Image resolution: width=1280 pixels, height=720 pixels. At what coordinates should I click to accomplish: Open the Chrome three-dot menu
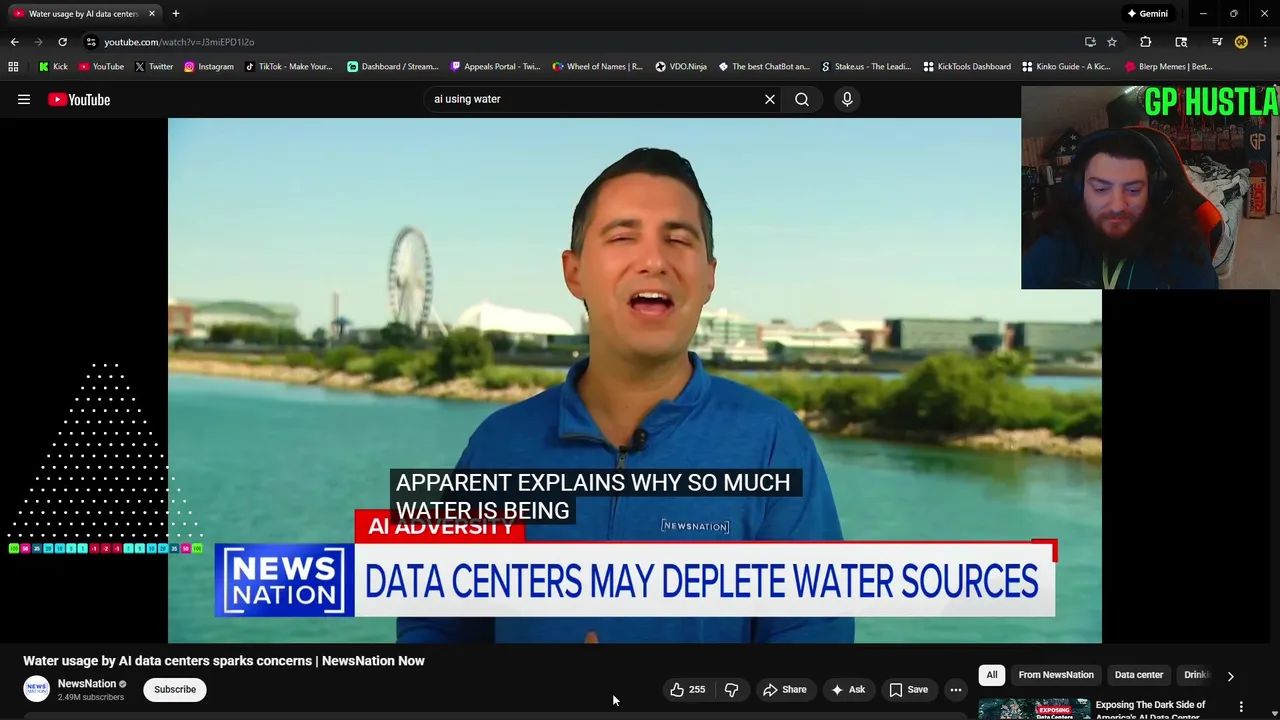tap(1265, 42)
